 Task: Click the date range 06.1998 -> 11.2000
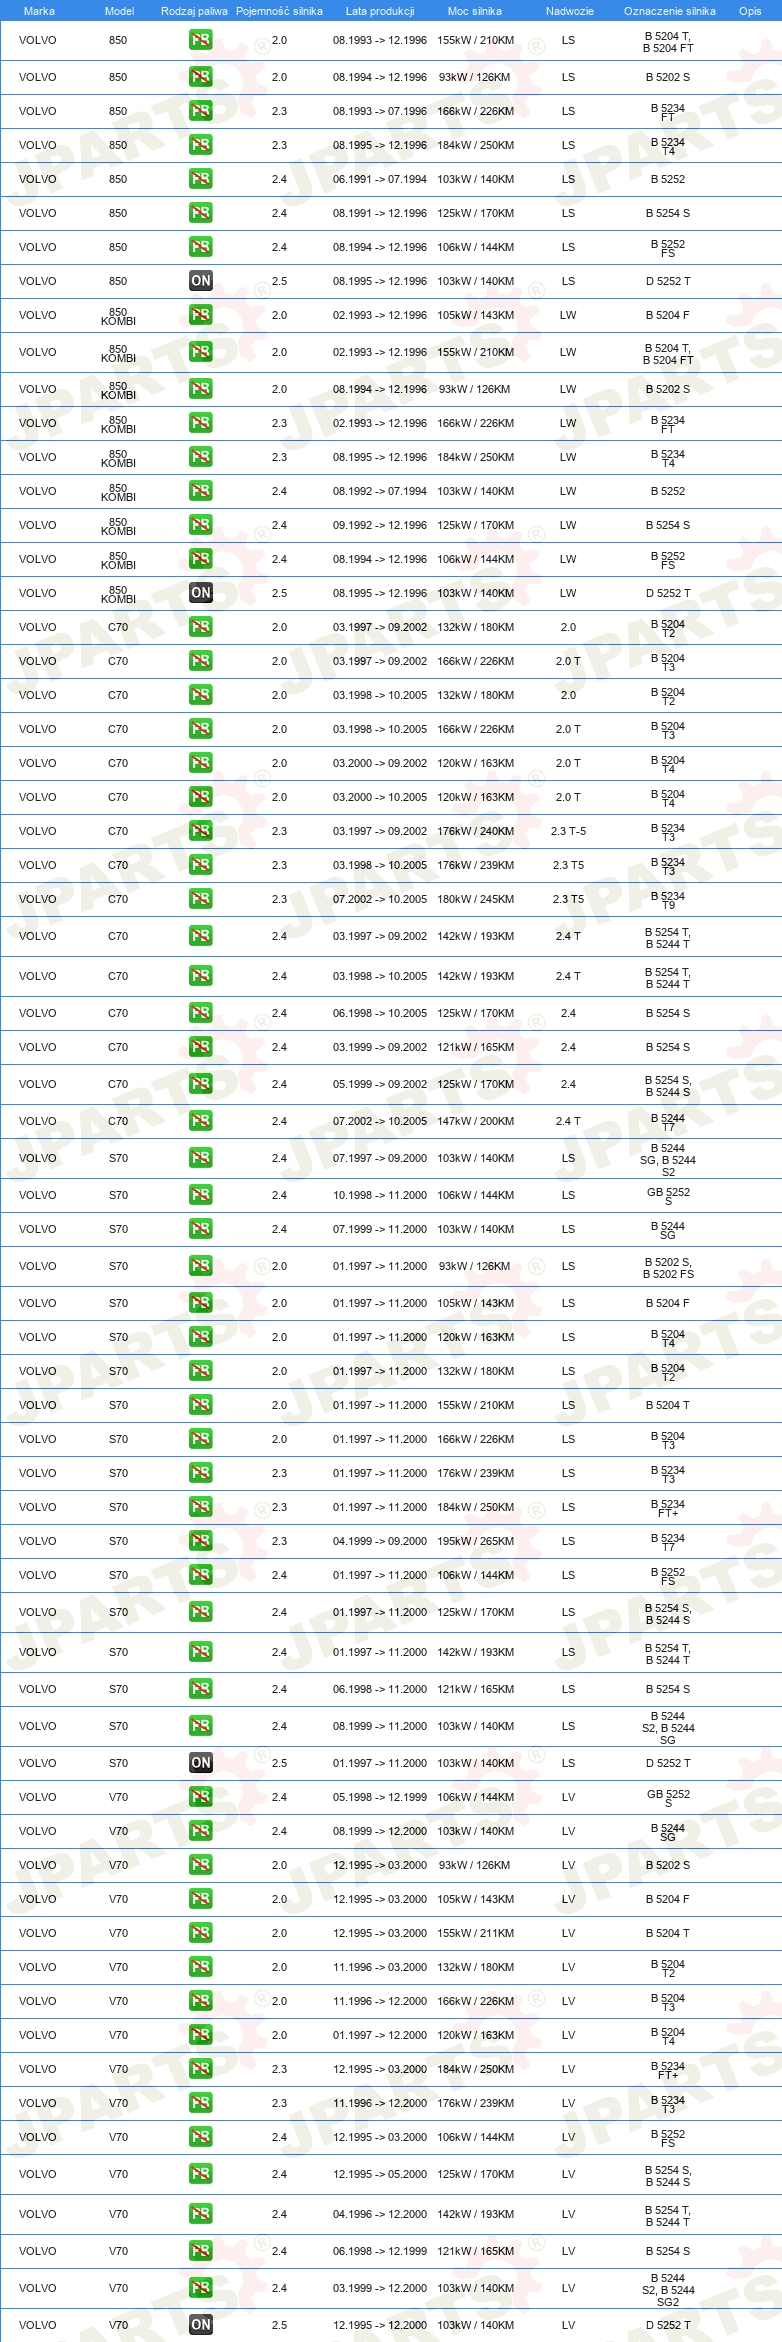coord(380,1689)
